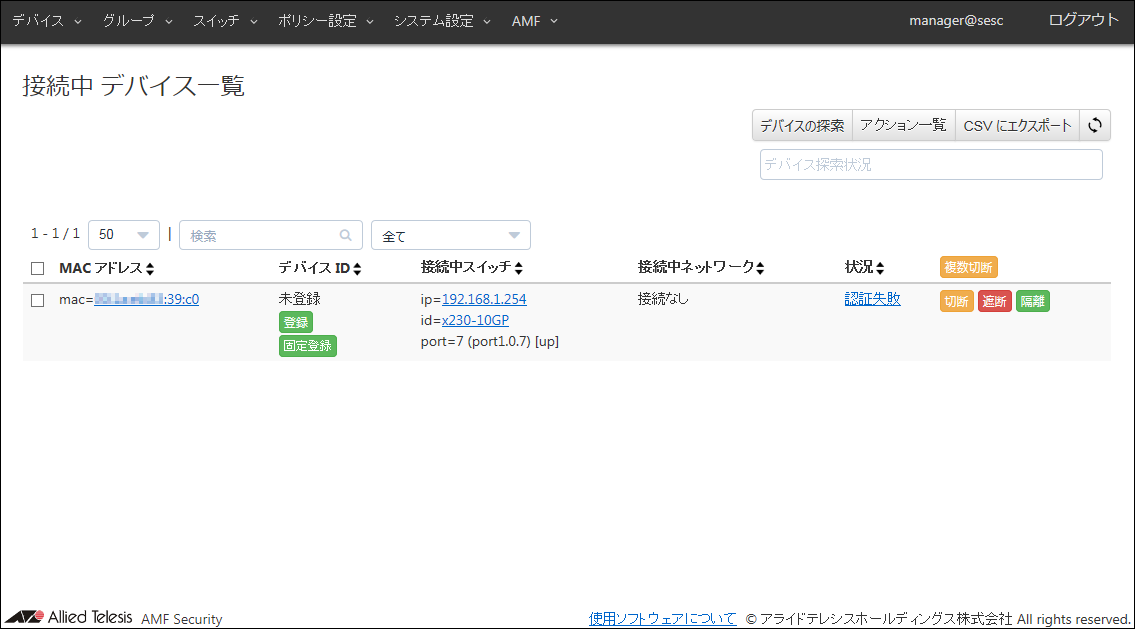Export the list via CSV にエクスポート
The width and height of the screenshot is (1135, 629).
[x=1017, y=125]
